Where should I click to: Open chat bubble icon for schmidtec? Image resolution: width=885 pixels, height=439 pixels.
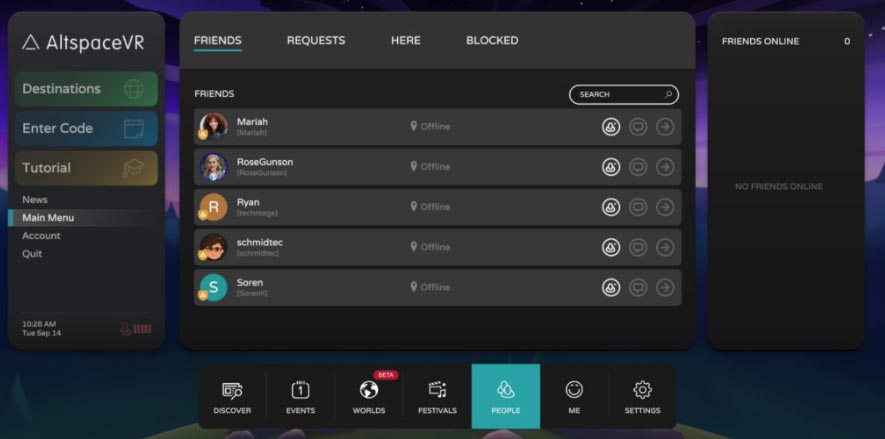(x=638, y=247)
